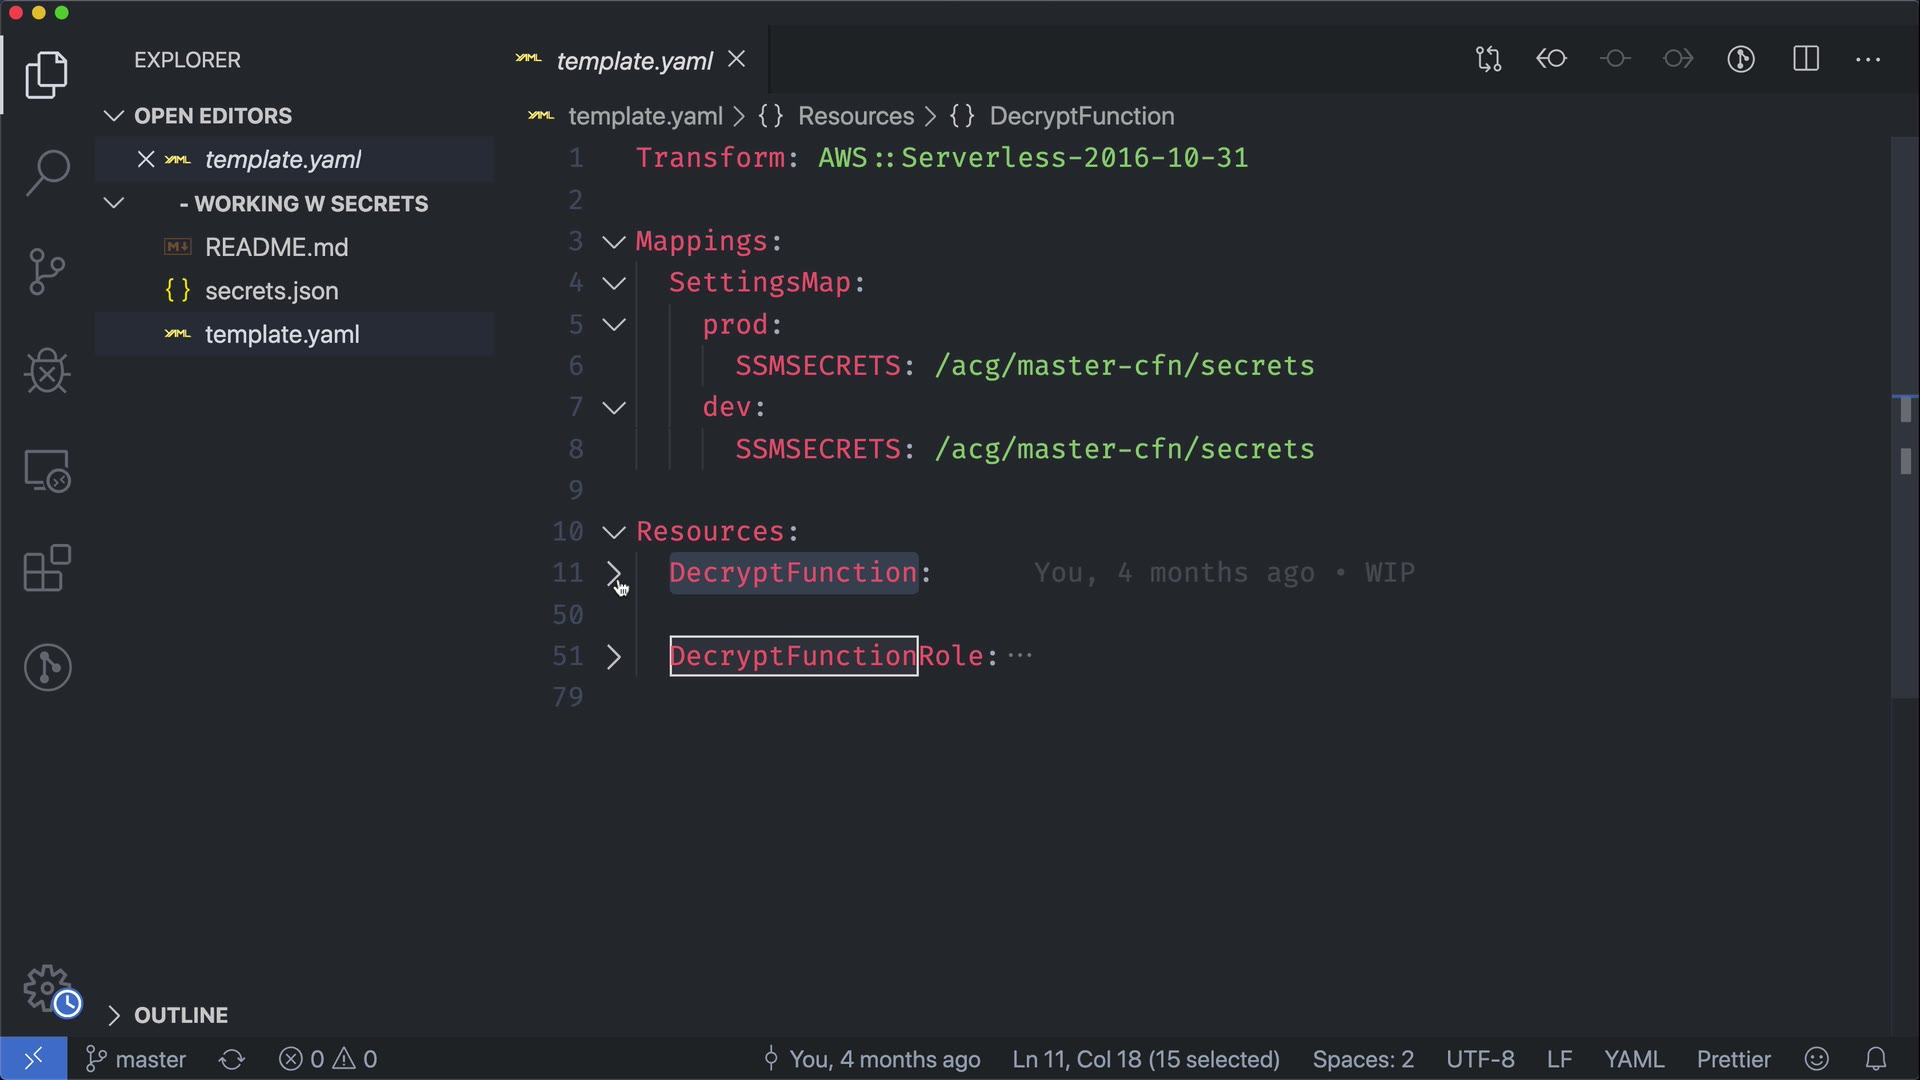Expand the folded DecryptFunction block
Viewport: 1920px width, 1080px height.
coord(614,573)
